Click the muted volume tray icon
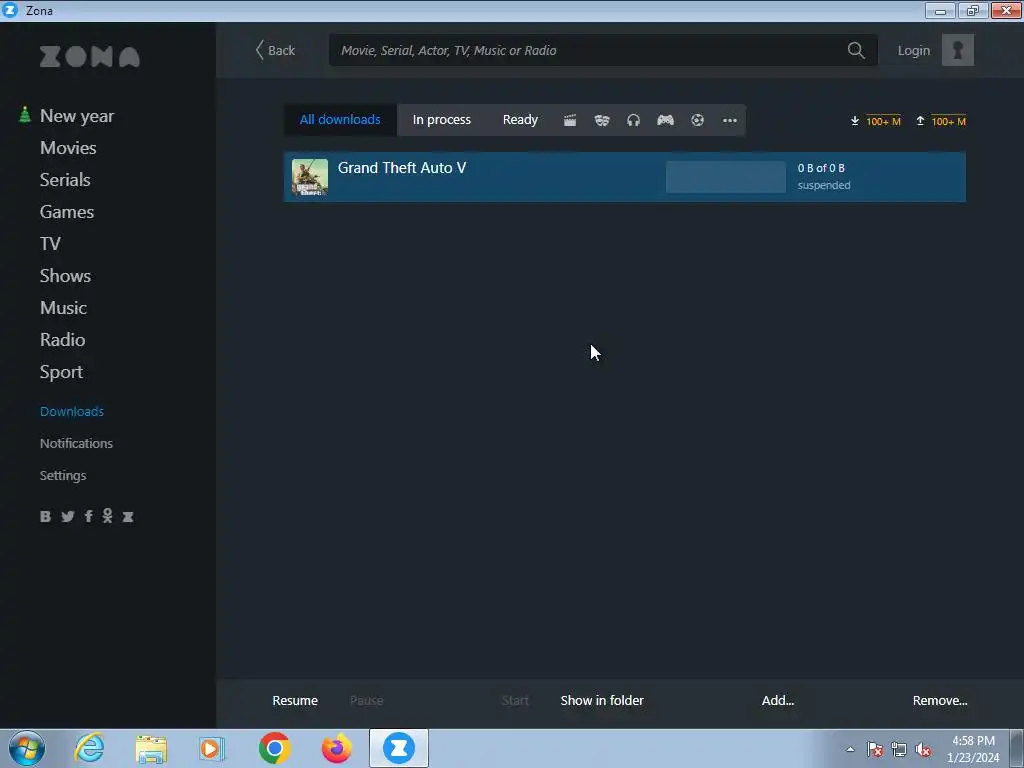The height and width of the screenshot is (768, 1024). point(923,750)
